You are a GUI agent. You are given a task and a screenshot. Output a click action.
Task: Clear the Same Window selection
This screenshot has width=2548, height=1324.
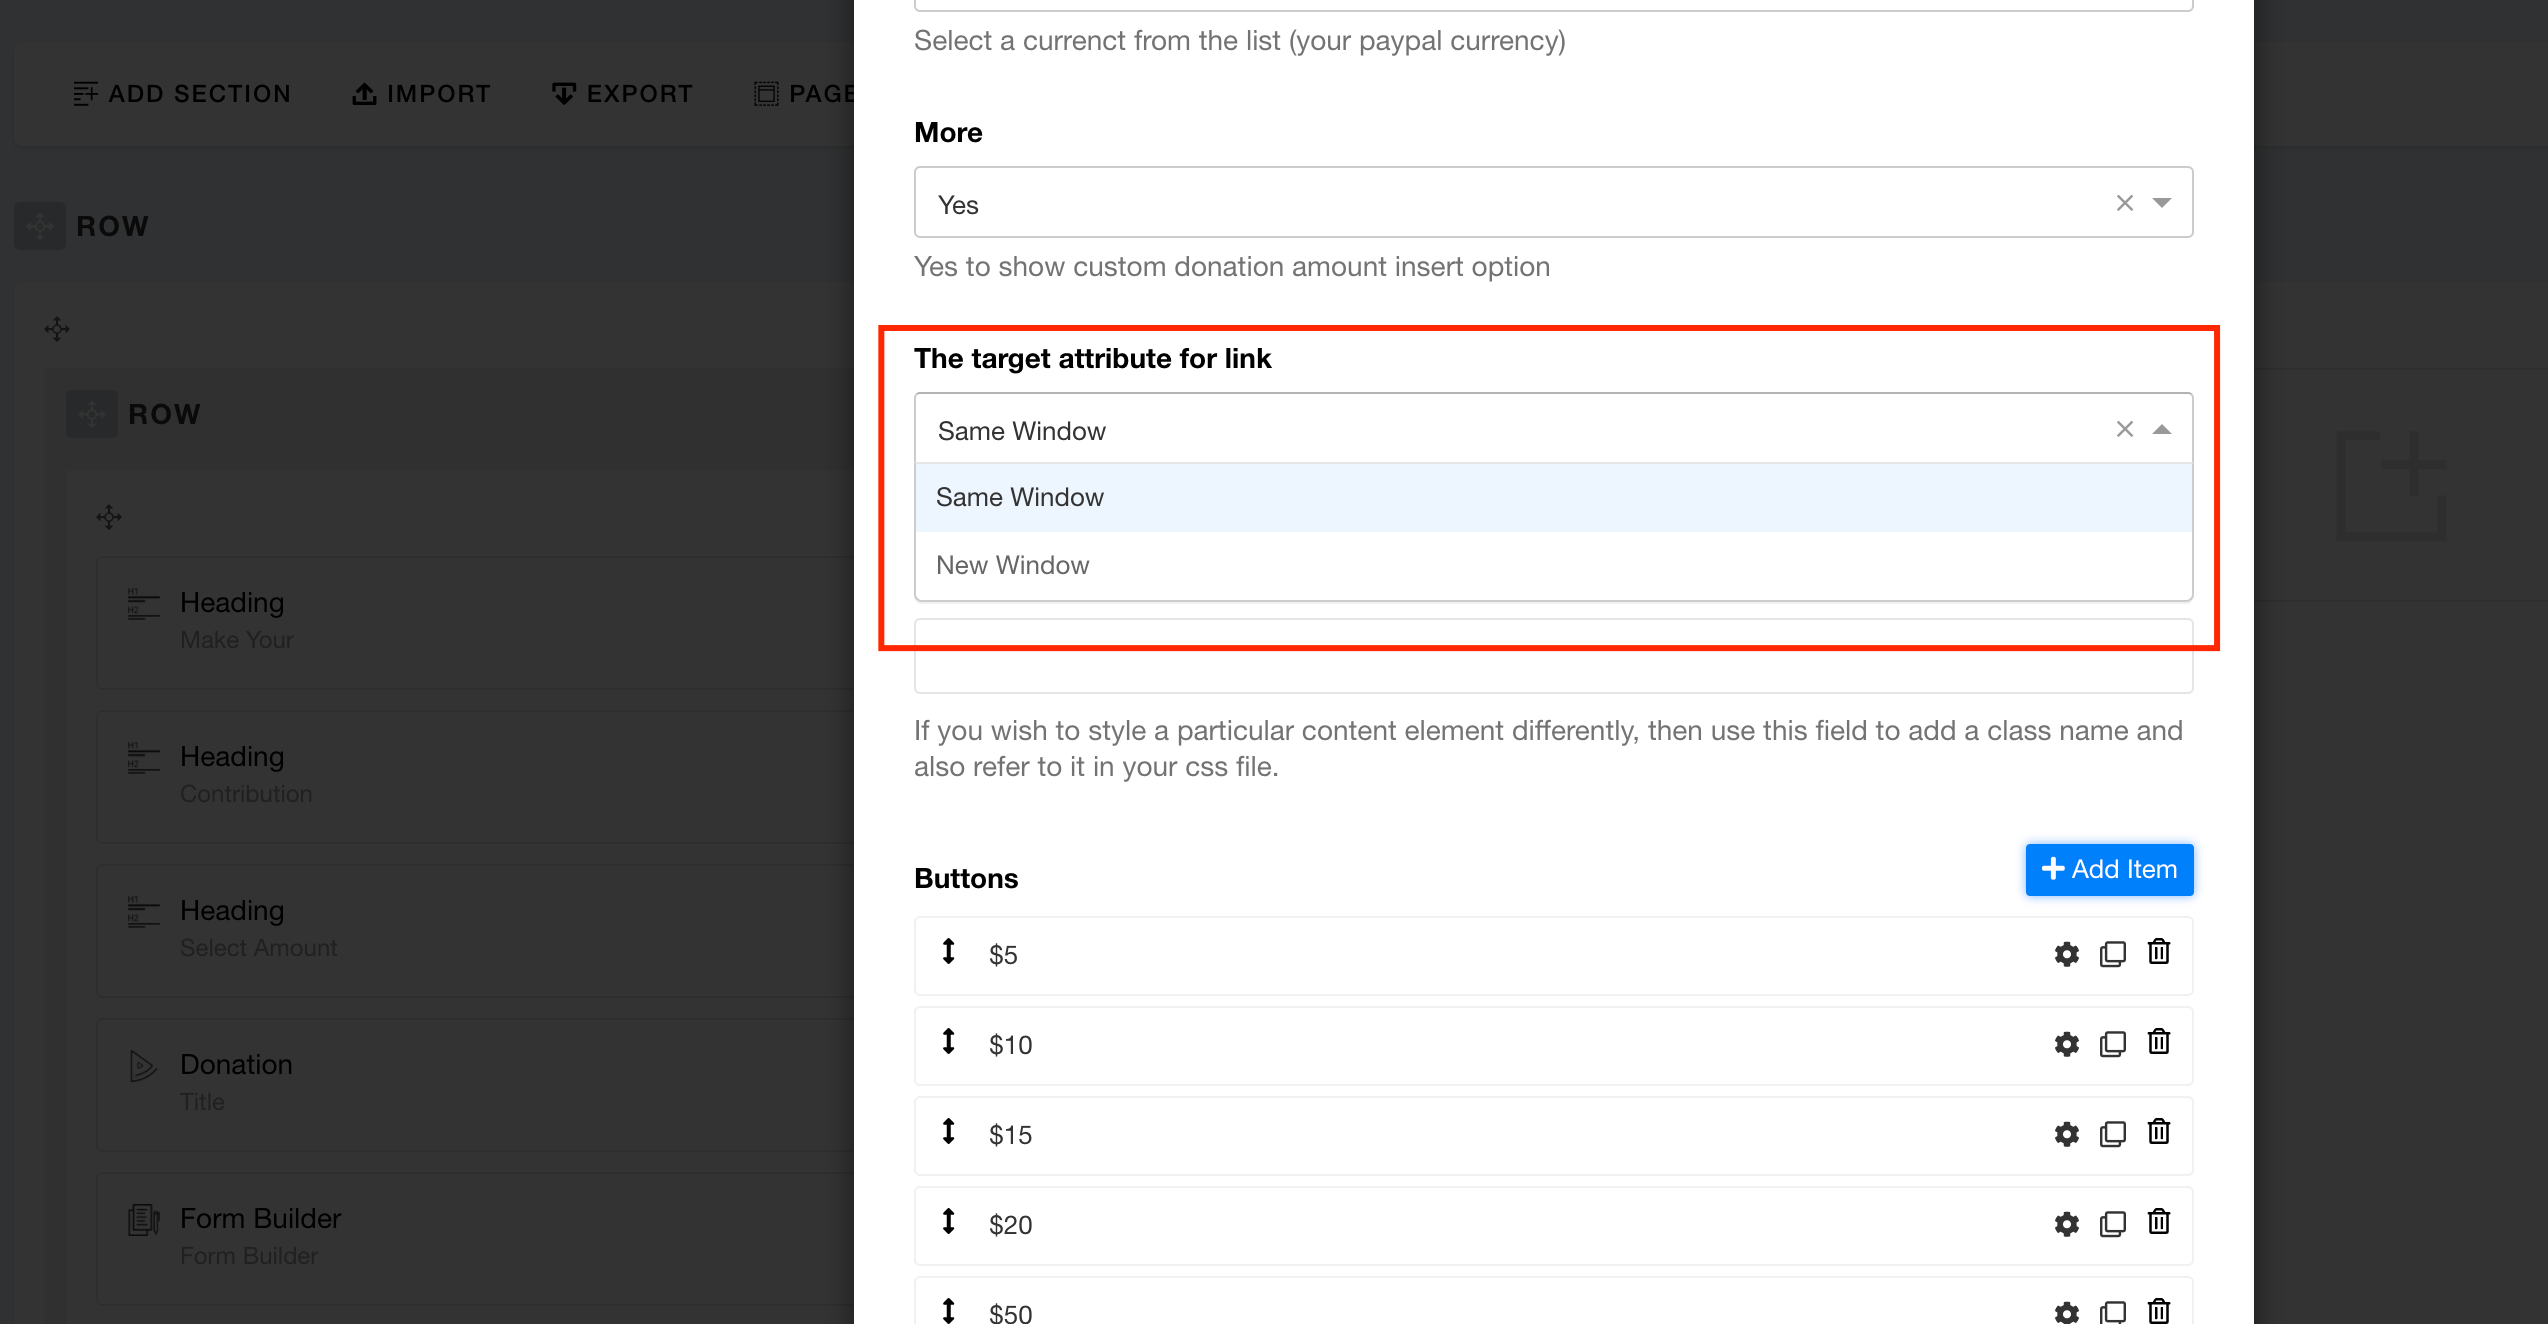(x=2124, y=429)
